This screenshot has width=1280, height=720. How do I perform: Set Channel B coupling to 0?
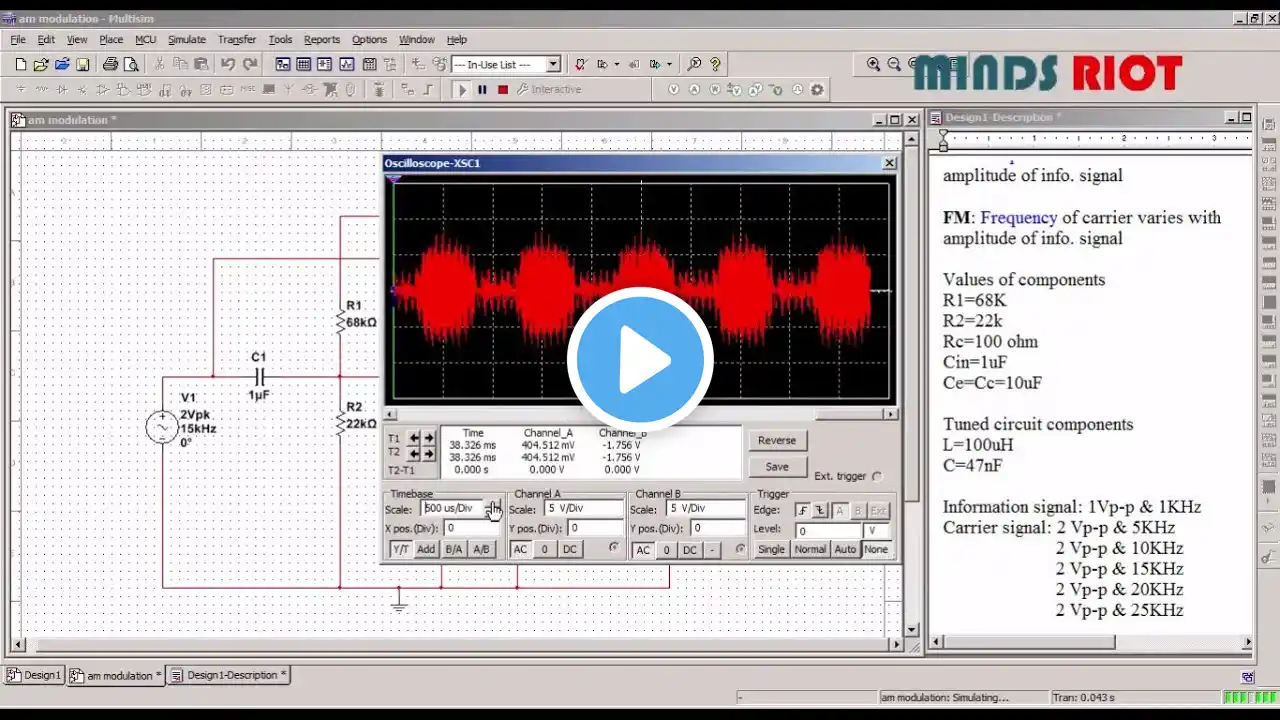(666, 550)
